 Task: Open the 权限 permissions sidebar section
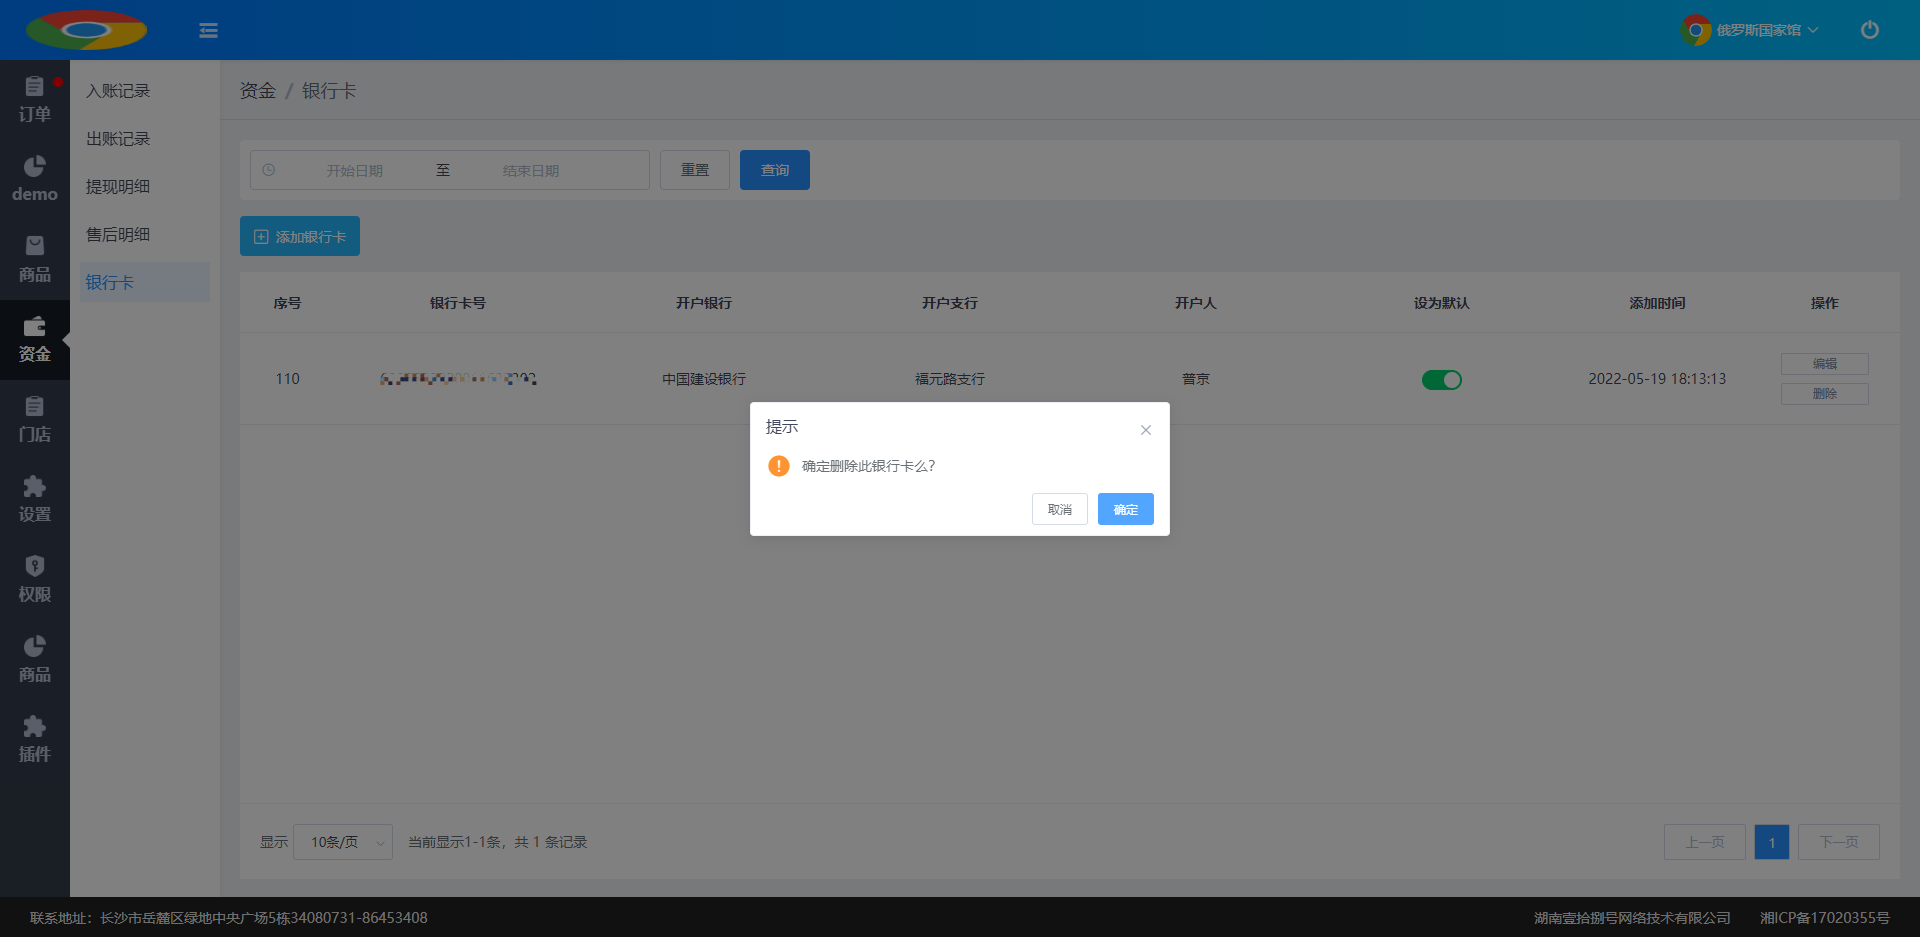pos(35,580)
